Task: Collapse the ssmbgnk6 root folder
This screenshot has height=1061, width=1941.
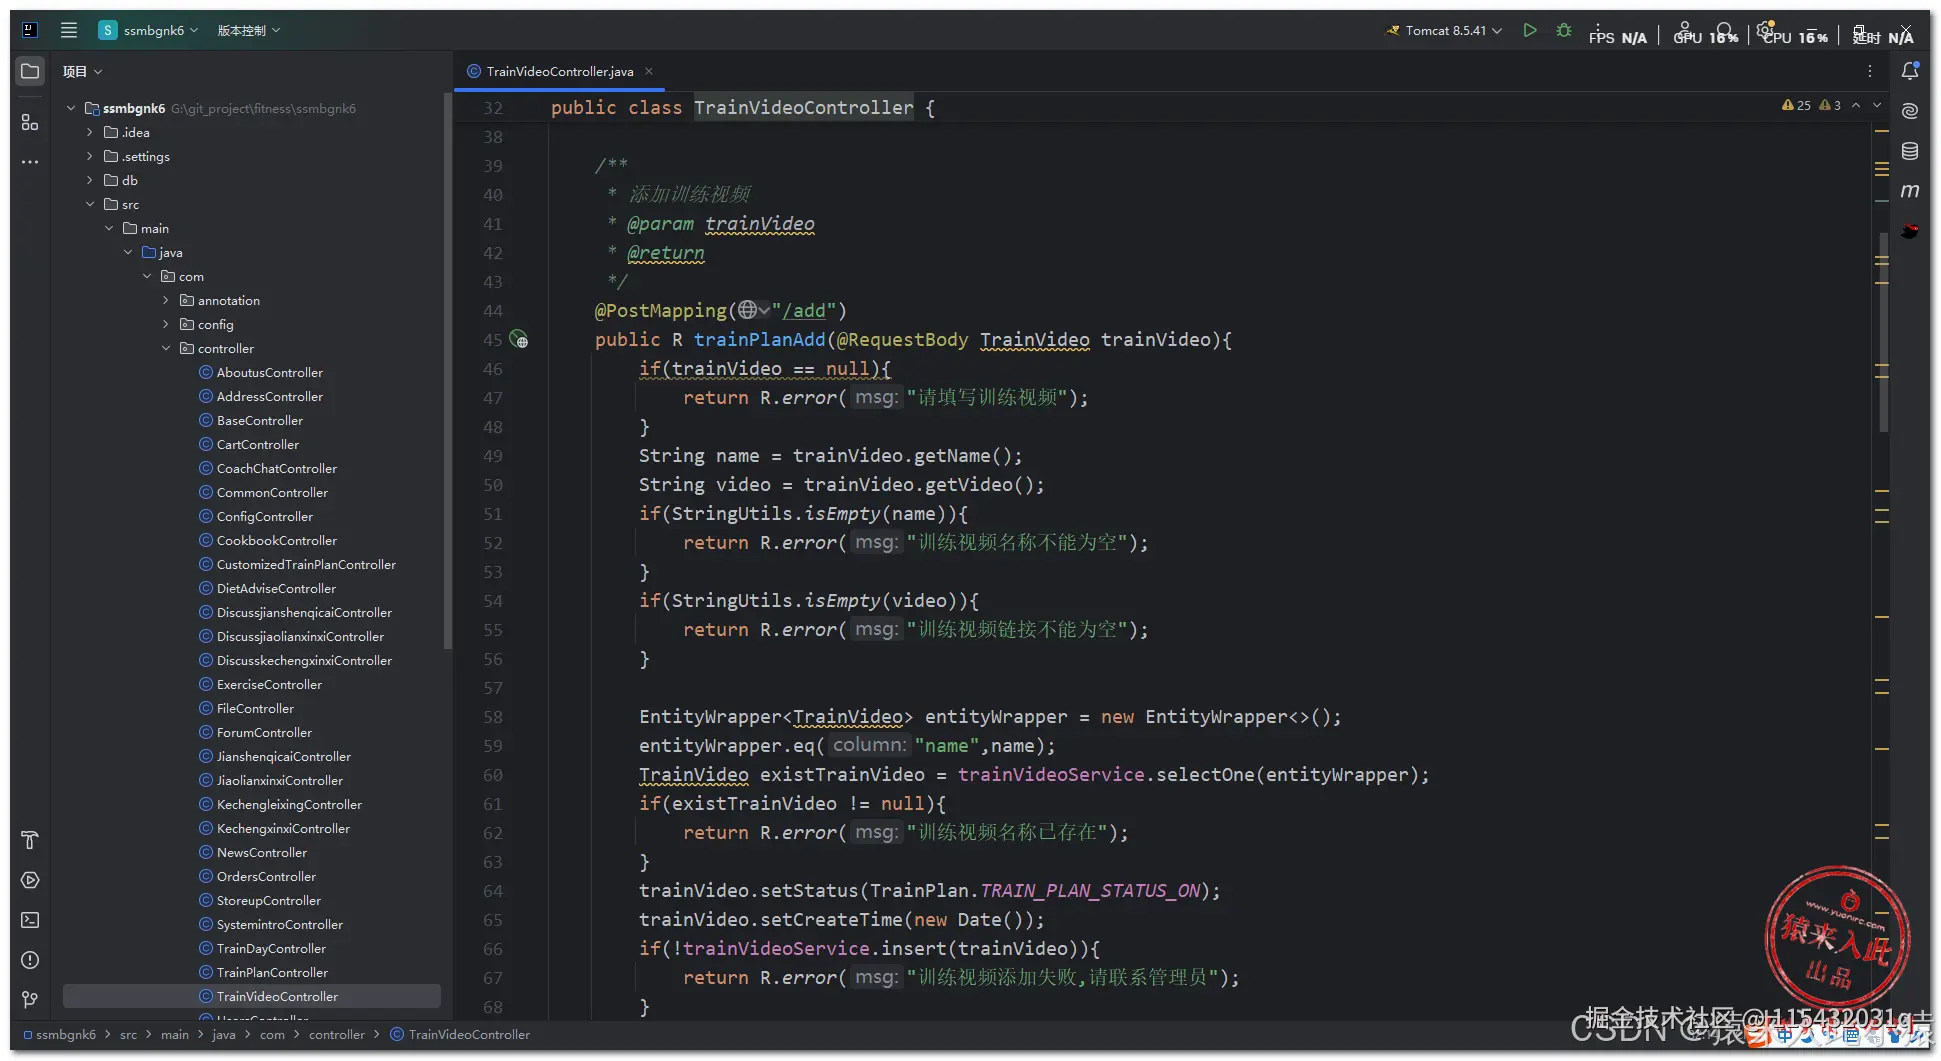Action: click(71, 108)
